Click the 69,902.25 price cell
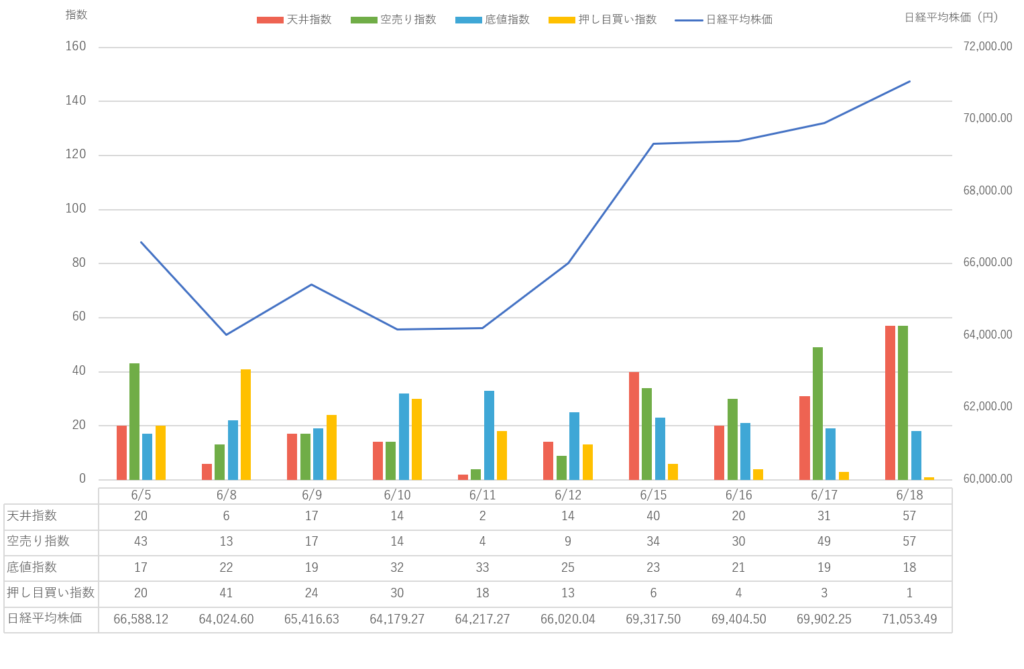The image size is (1024, 669). 824,619
